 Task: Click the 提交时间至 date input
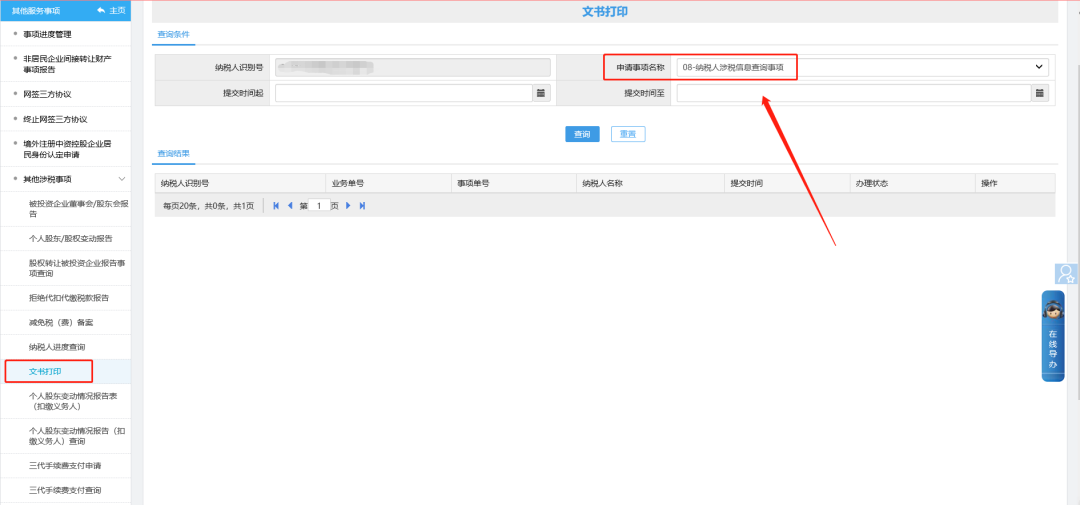point(854,93)
